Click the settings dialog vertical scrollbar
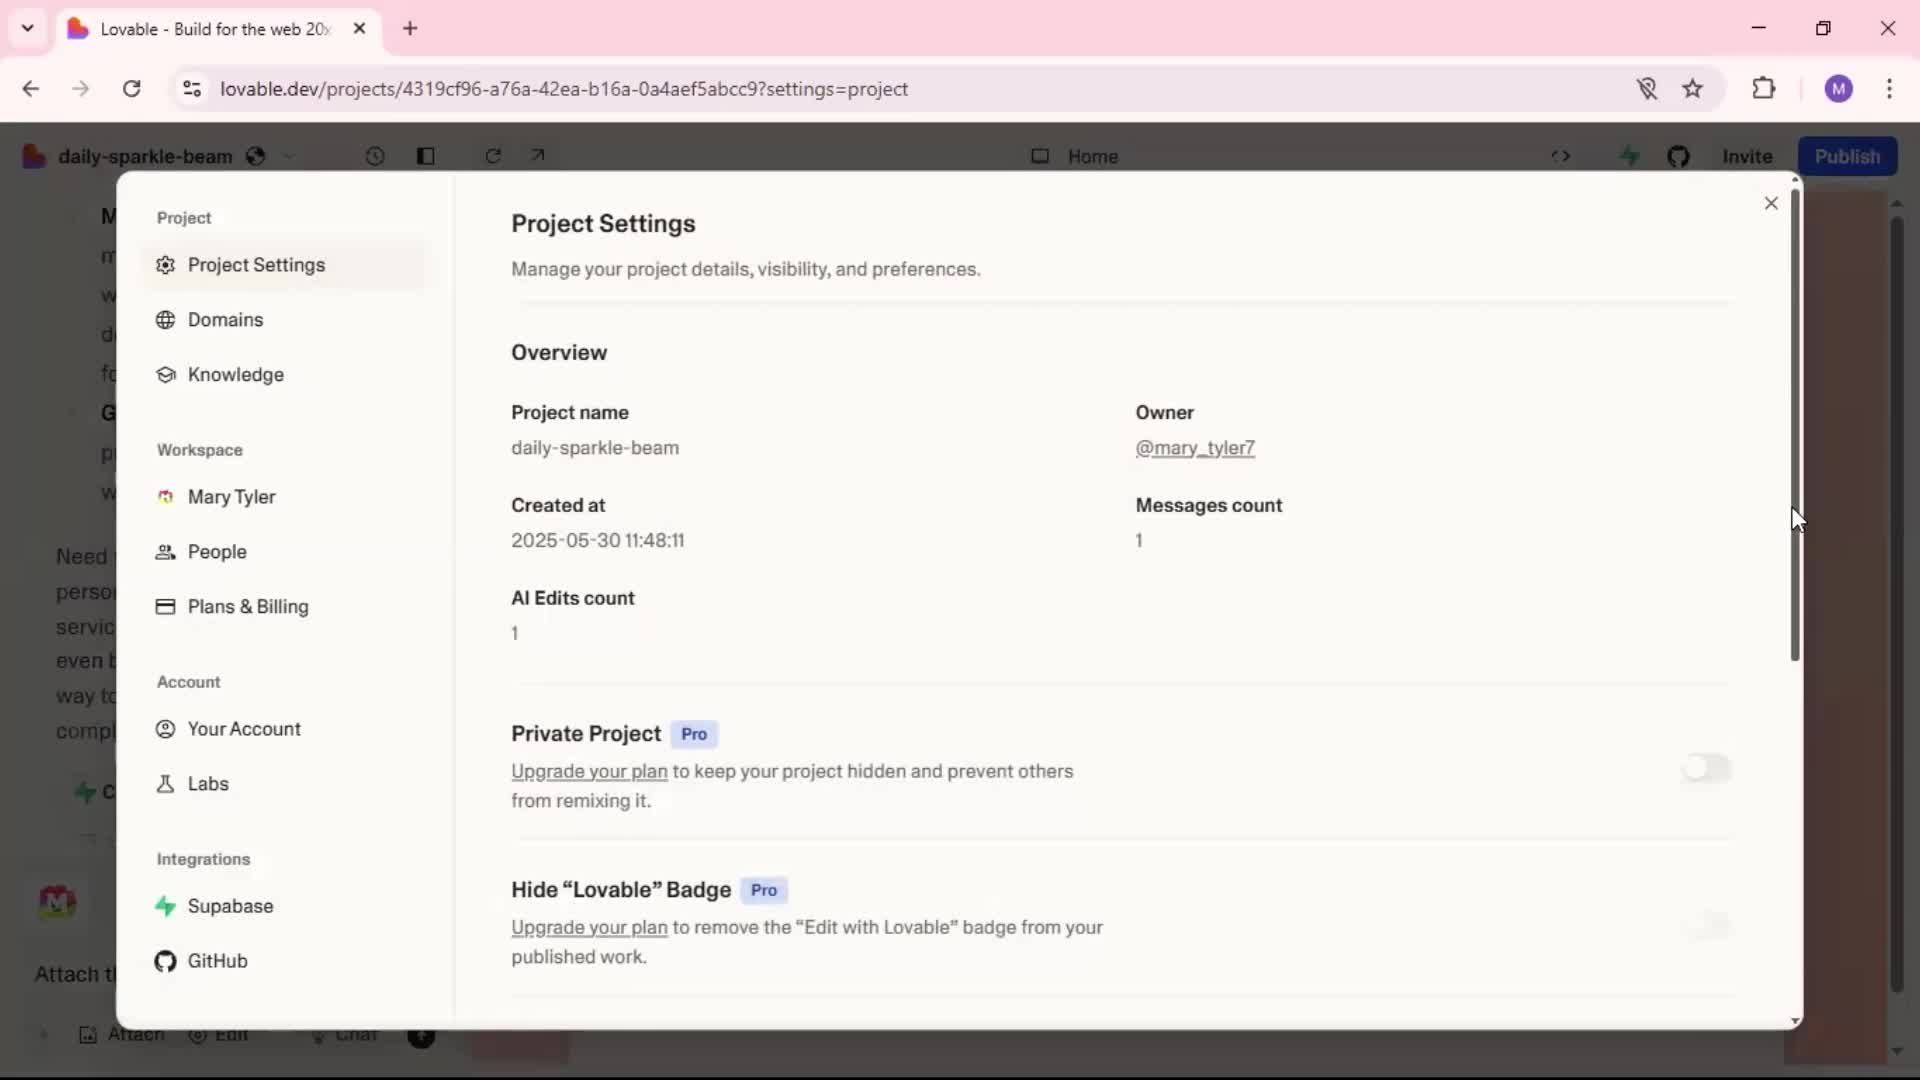This screenshot has height=1080, width=1920. click(x=1795, y=425)
